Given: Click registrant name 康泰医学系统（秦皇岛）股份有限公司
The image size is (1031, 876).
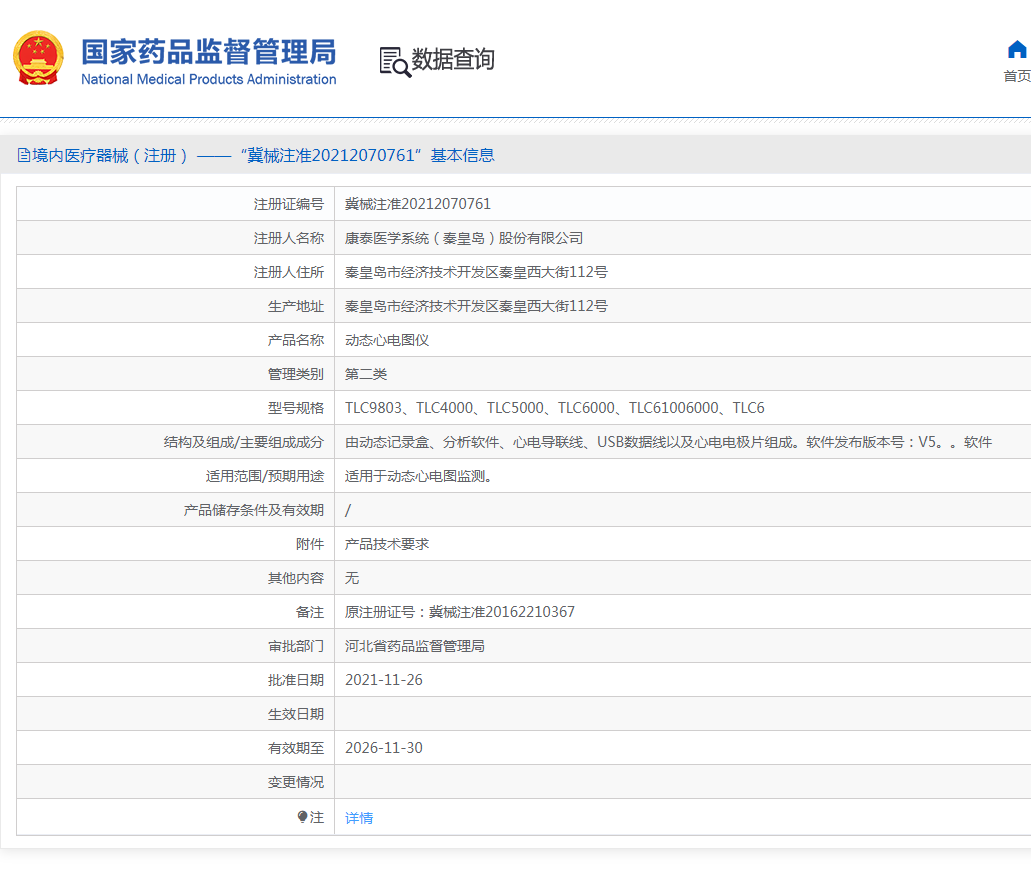Looking at the screenshot, I should click(x=464, y=238).
